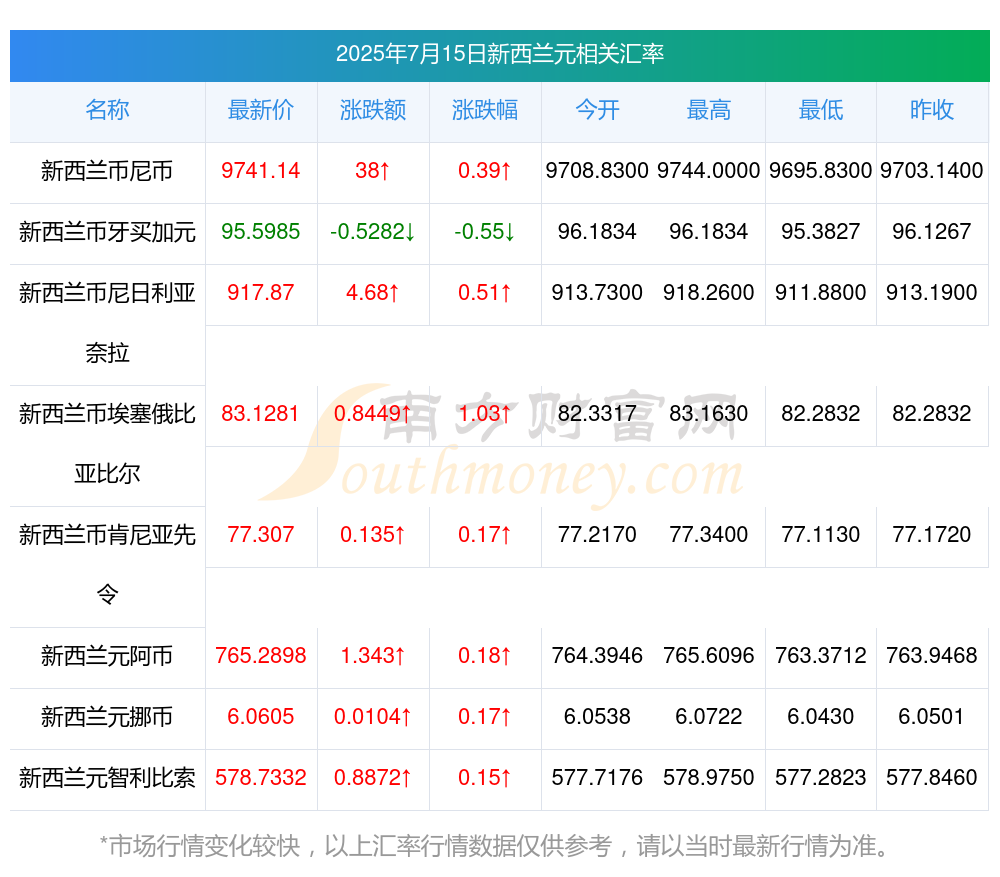Viewport: 1000px width, 877px height.
Task: Click latest price 9741.14
Action: (x=260, y=171)
